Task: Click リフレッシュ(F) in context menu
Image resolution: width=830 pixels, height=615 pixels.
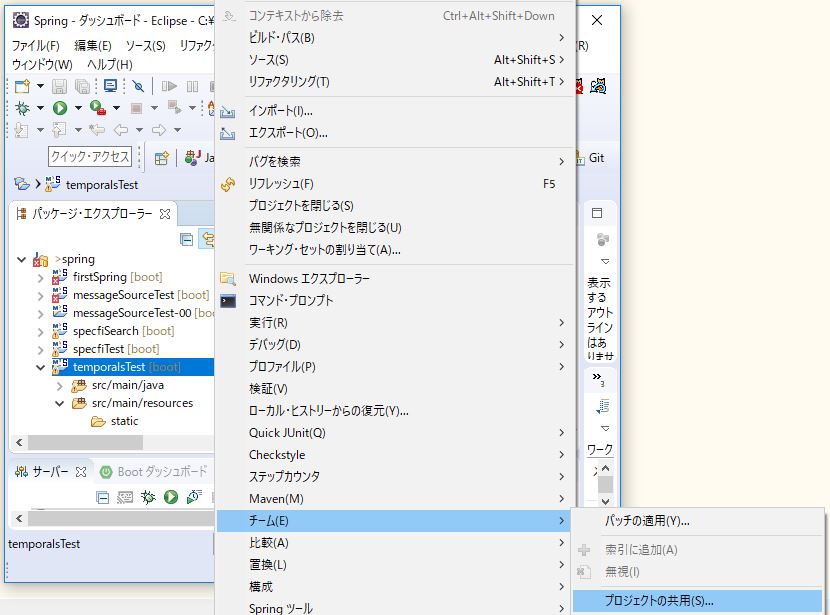Action: coord(394,184)
